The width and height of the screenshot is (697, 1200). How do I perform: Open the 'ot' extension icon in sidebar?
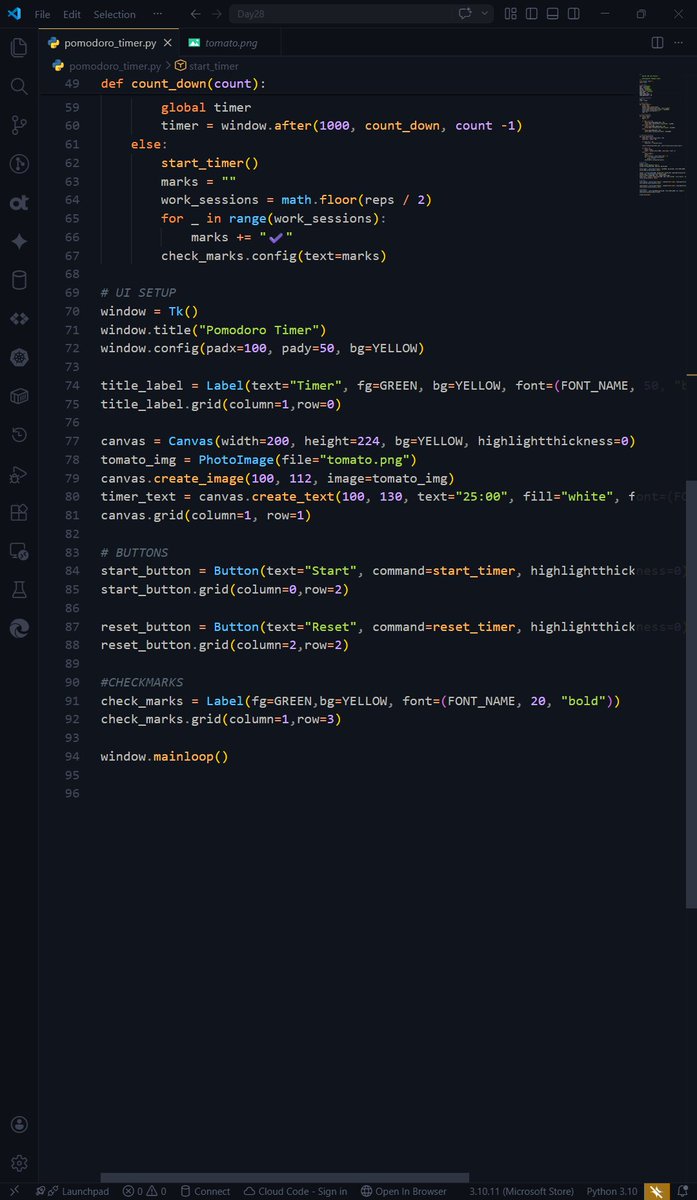point(18,203)
